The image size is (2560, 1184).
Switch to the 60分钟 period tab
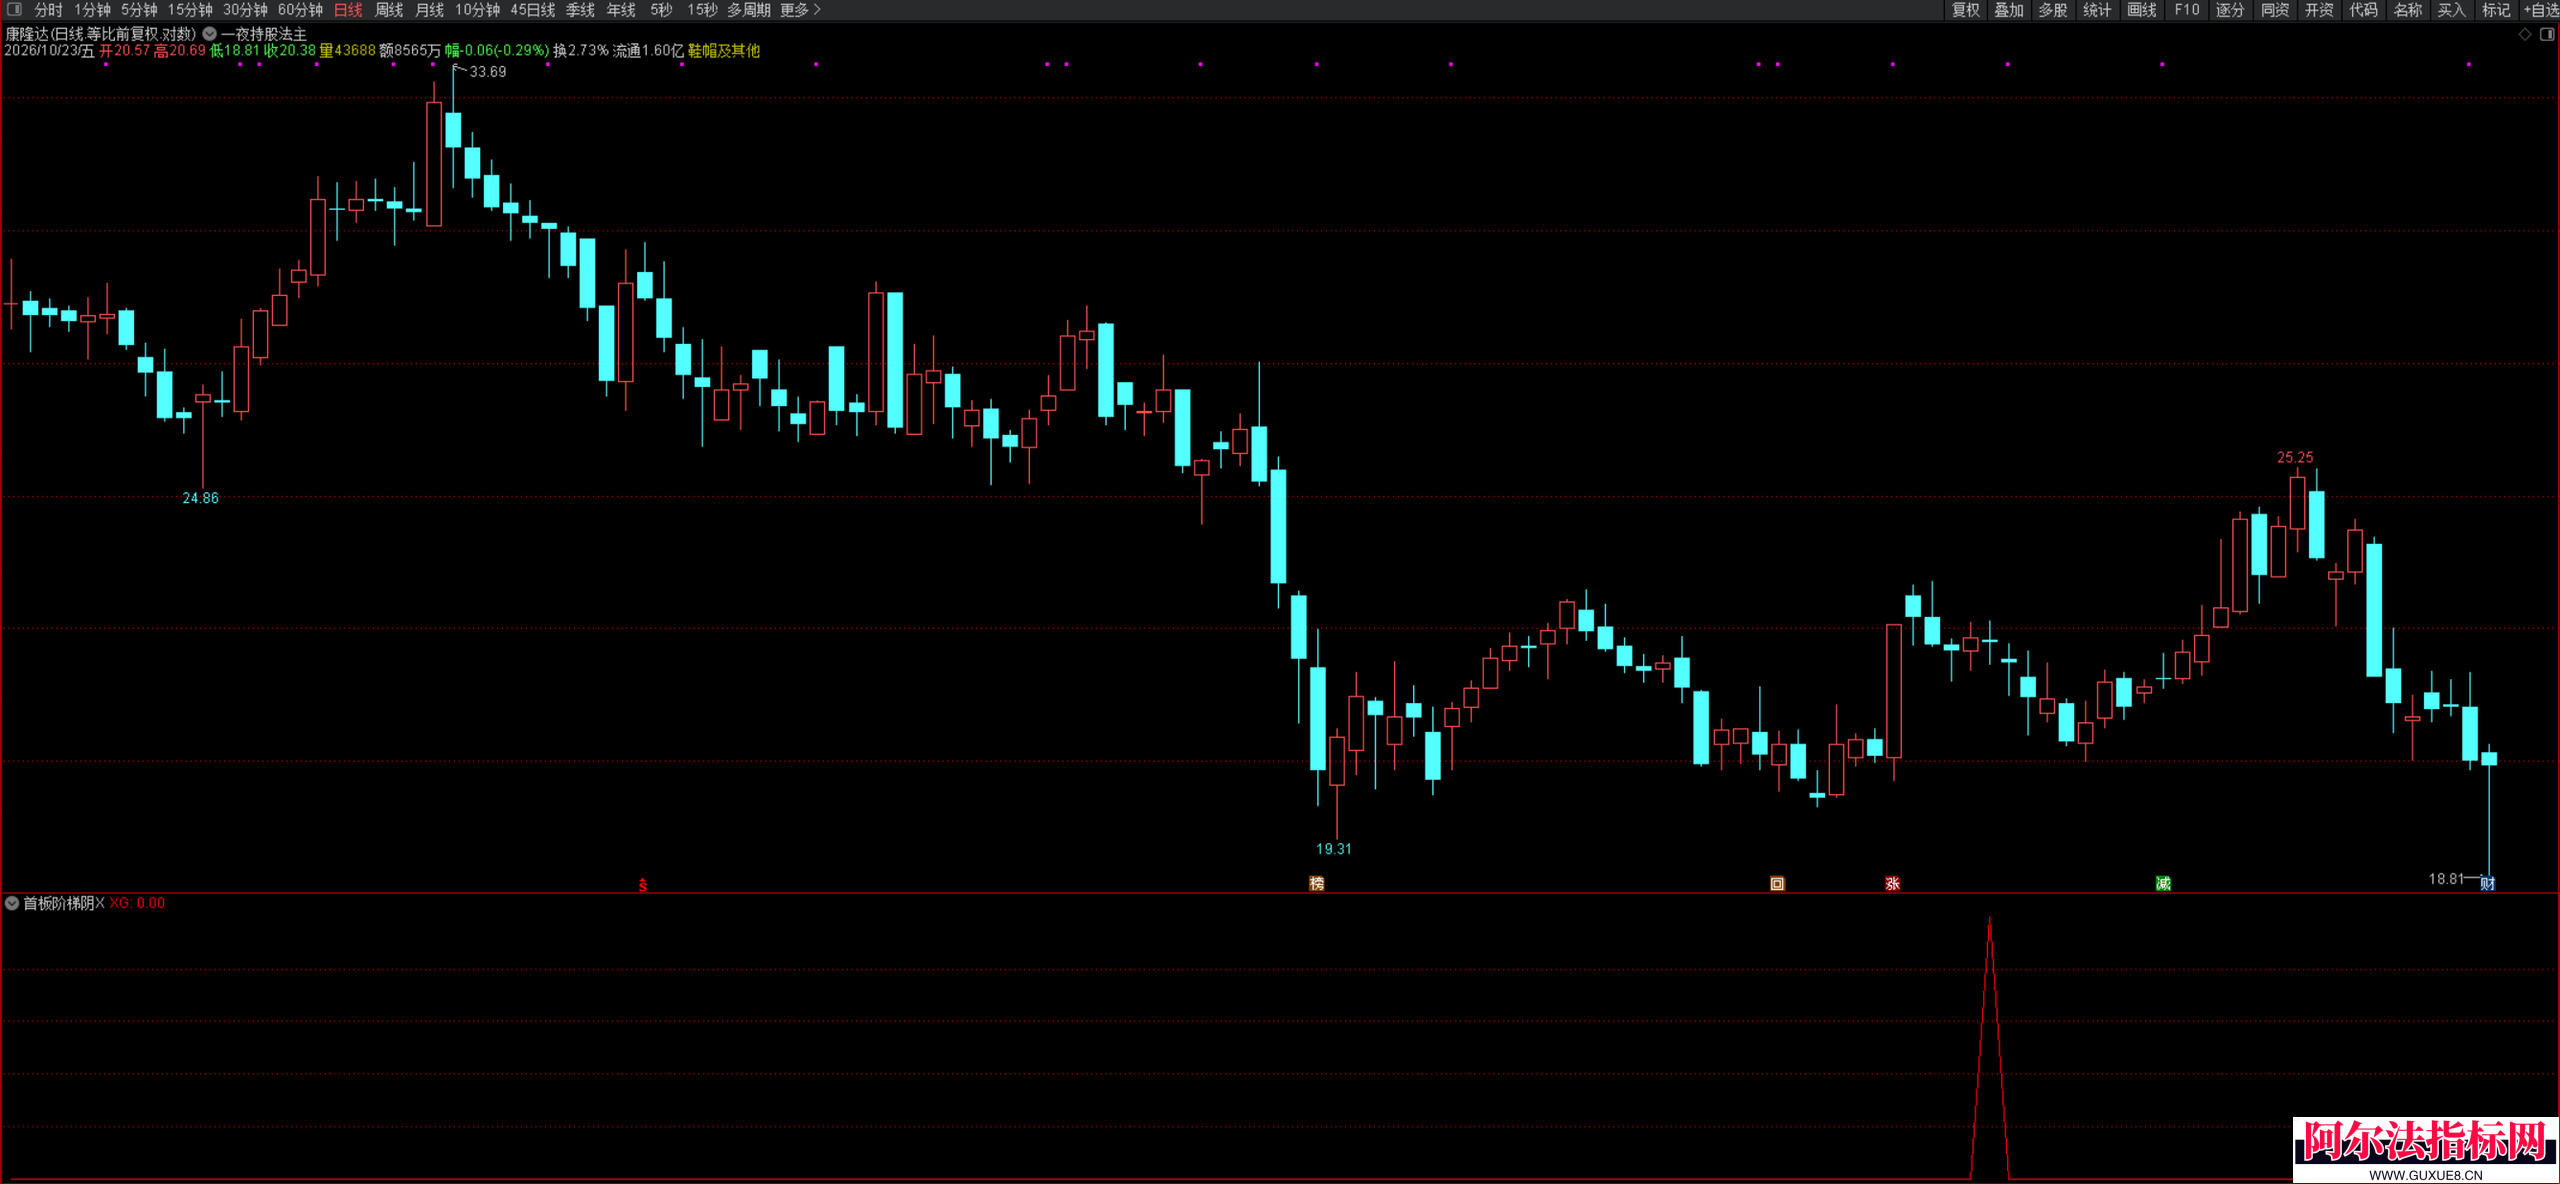300,10
